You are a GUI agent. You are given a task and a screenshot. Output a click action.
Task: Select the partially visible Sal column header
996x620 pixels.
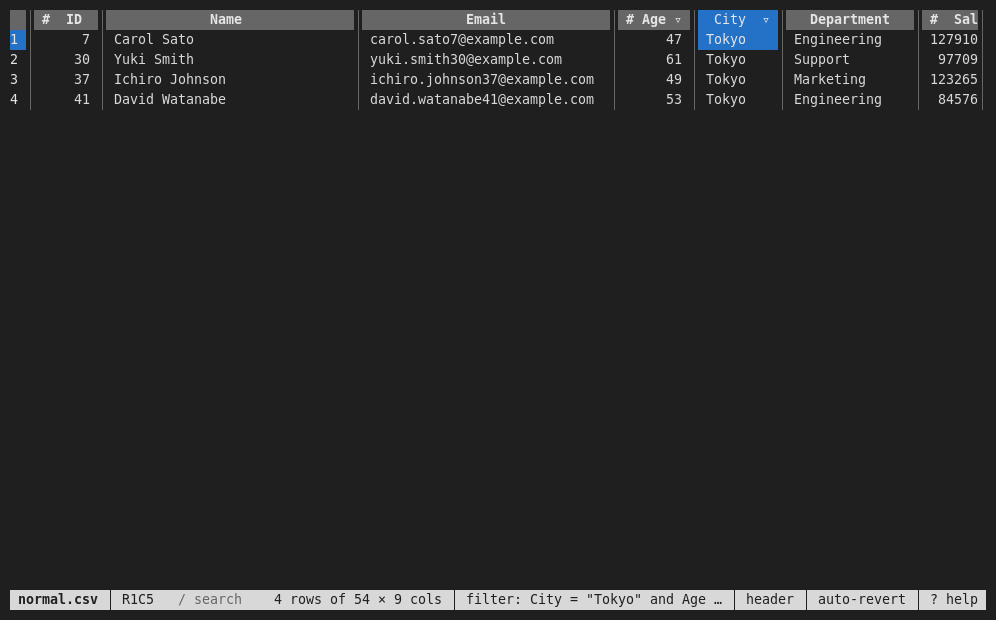click(x=950, y=20)
